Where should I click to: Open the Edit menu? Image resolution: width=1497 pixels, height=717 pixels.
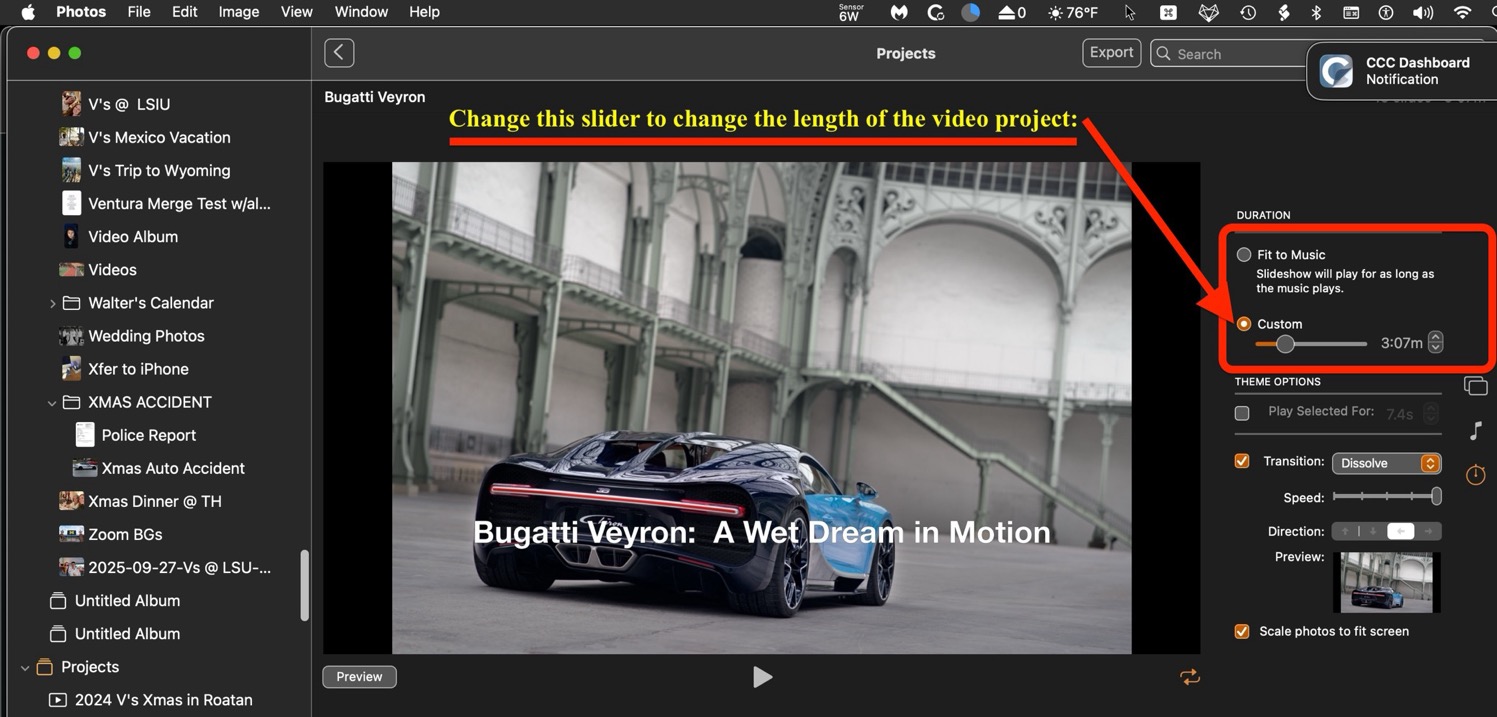coord(184,12)
